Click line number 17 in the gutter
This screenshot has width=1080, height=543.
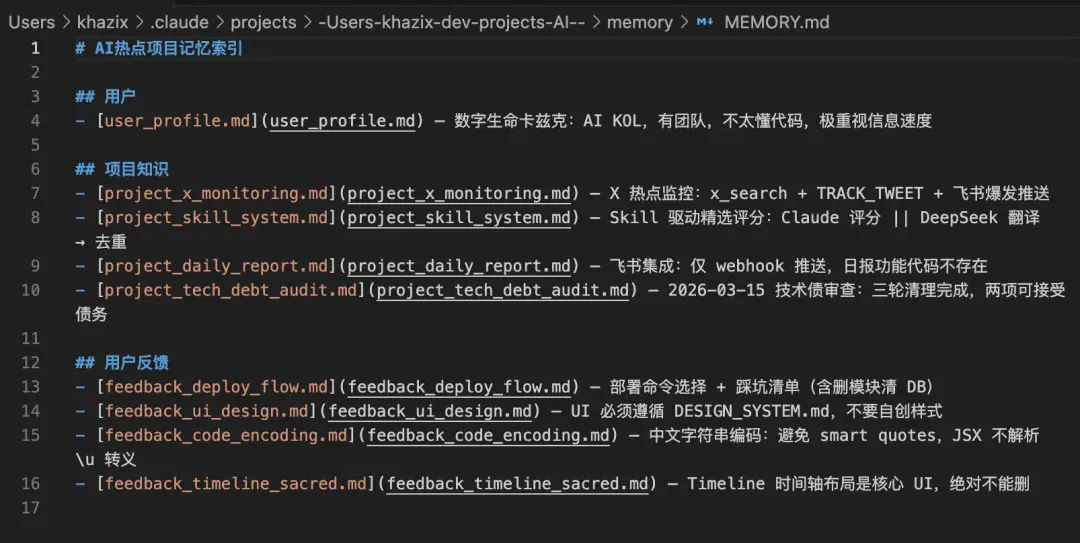tap(31, 508)
